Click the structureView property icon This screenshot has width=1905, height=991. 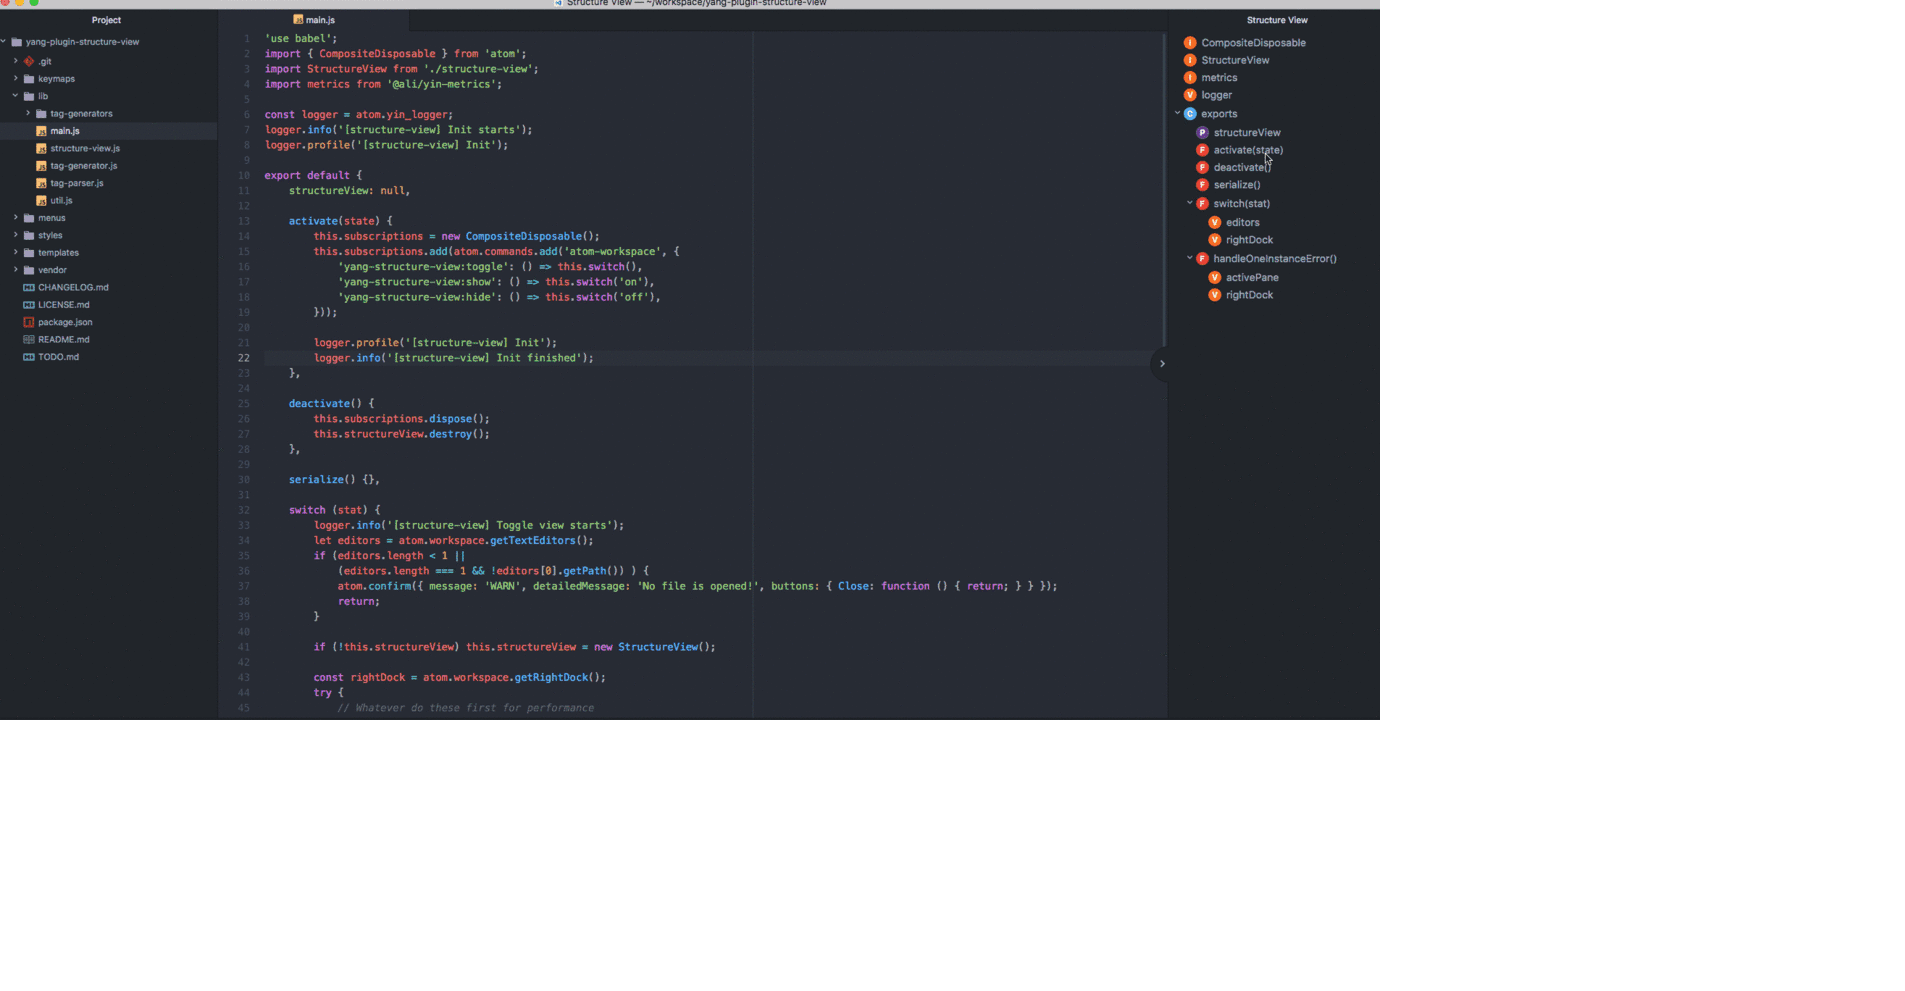1201,132
